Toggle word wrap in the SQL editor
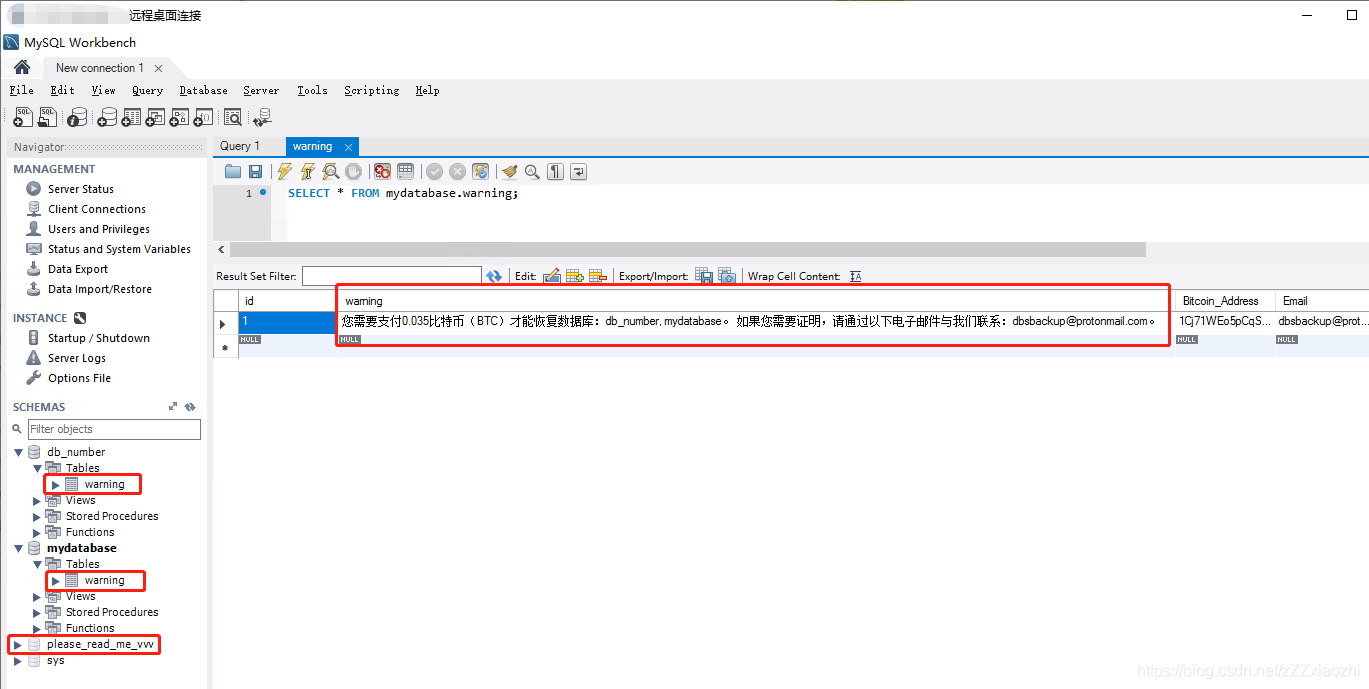Screen dimensions: 1369x689 click(x=578, y=171)
